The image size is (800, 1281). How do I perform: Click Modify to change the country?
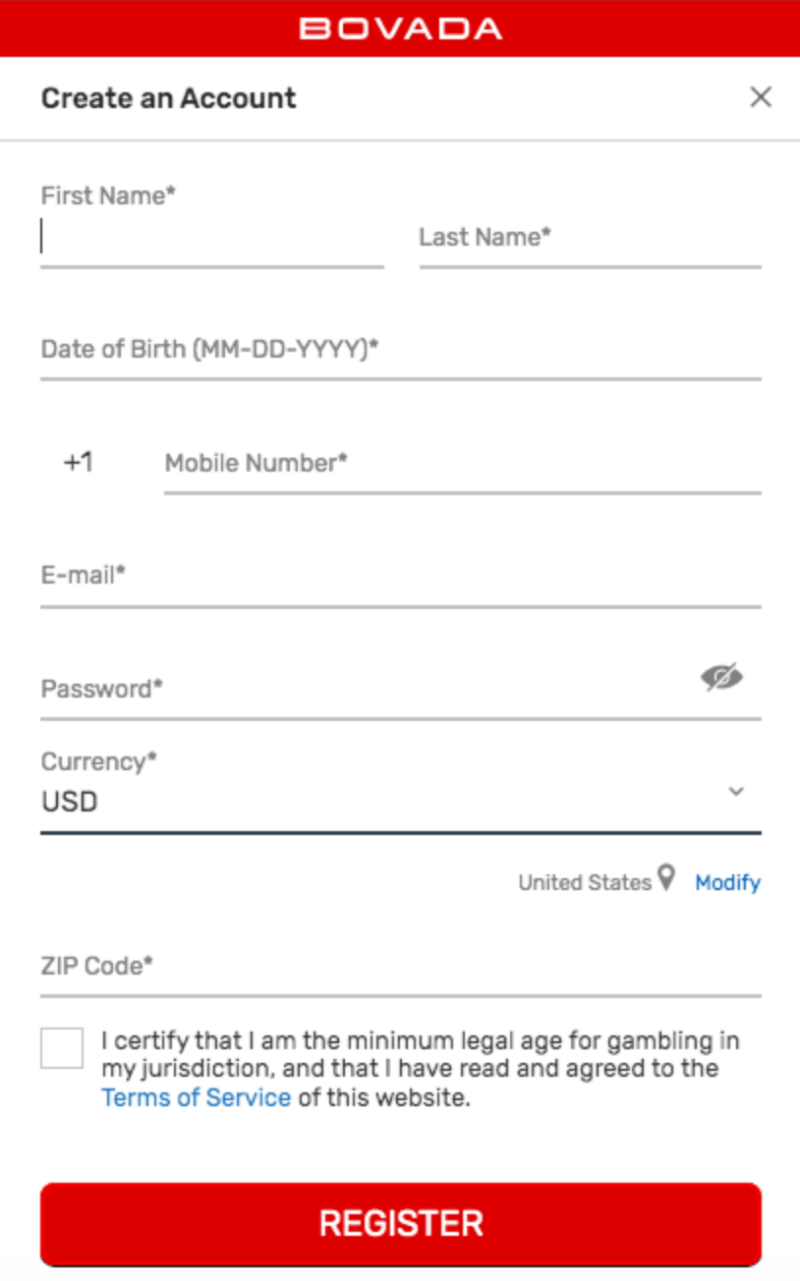point(728,882)
